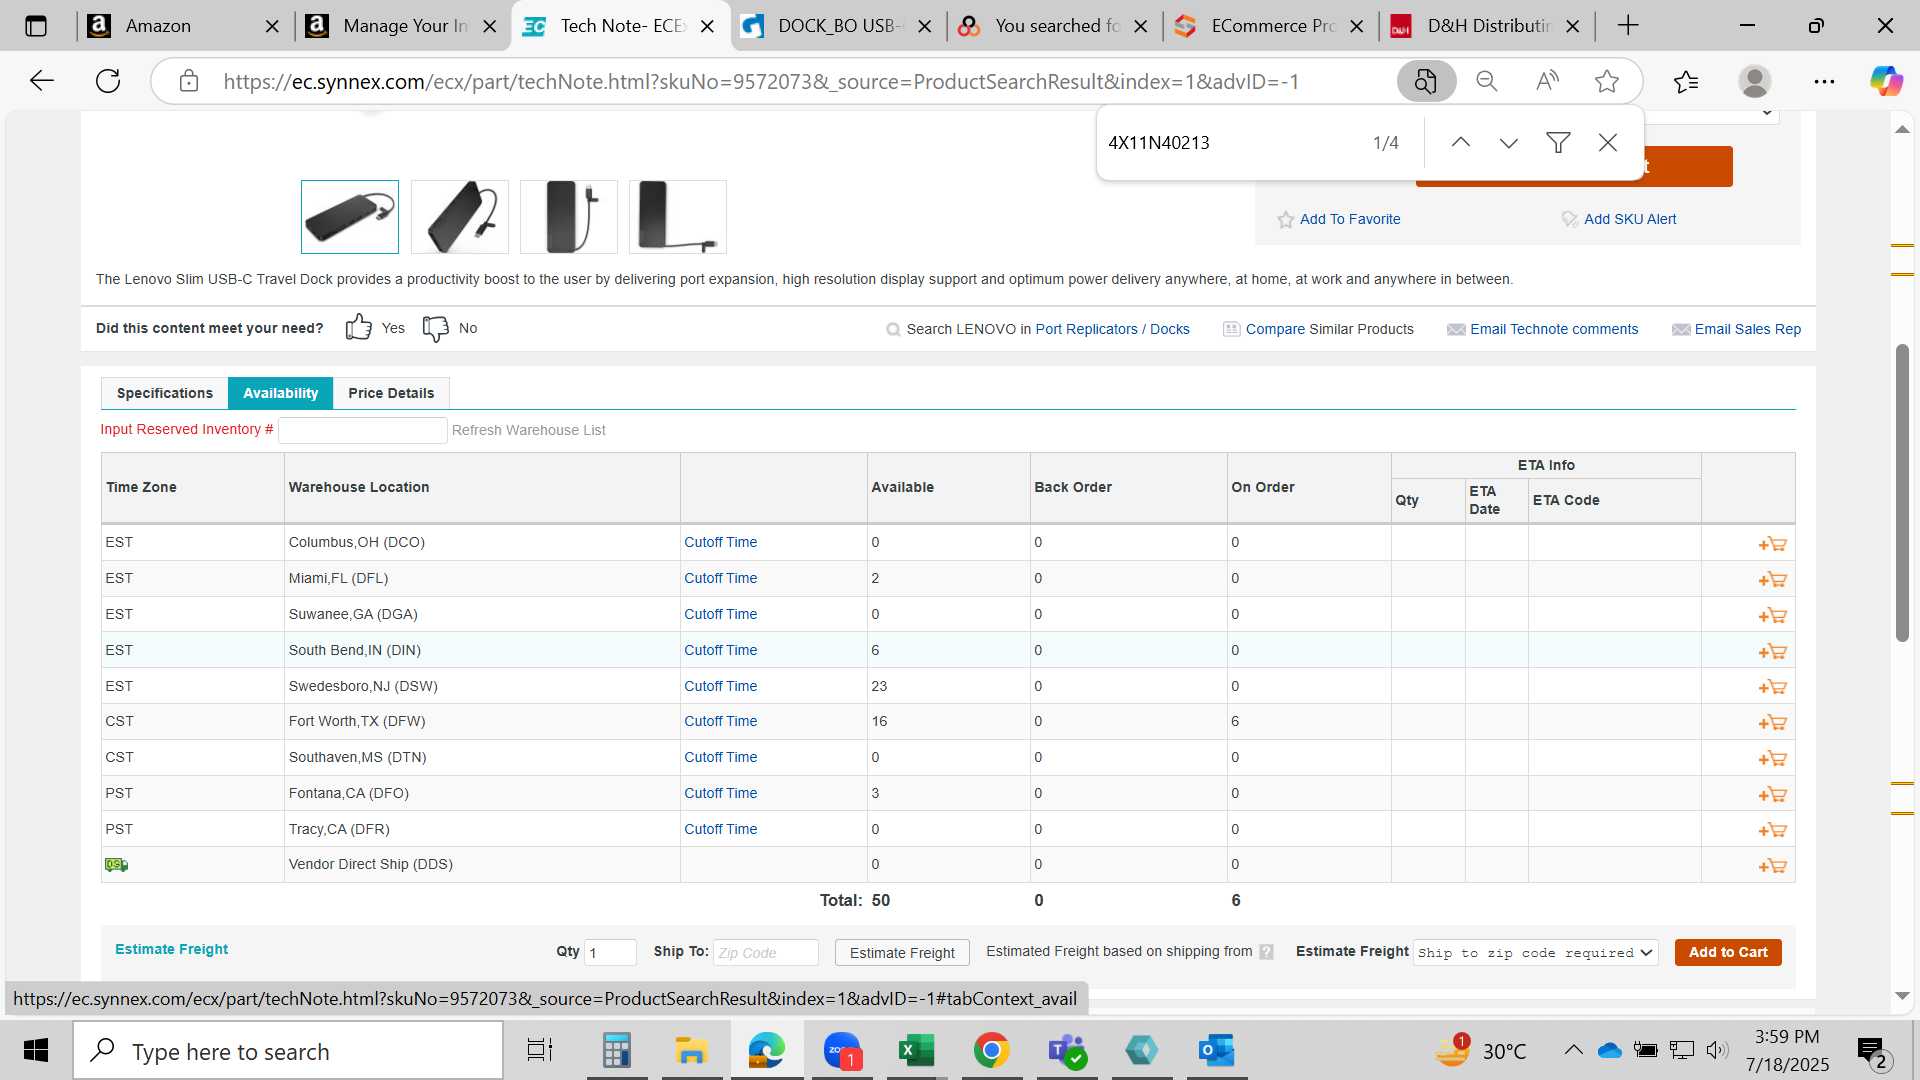
Task: Click the help icon beside shipping from
Action: point(1266,952)
